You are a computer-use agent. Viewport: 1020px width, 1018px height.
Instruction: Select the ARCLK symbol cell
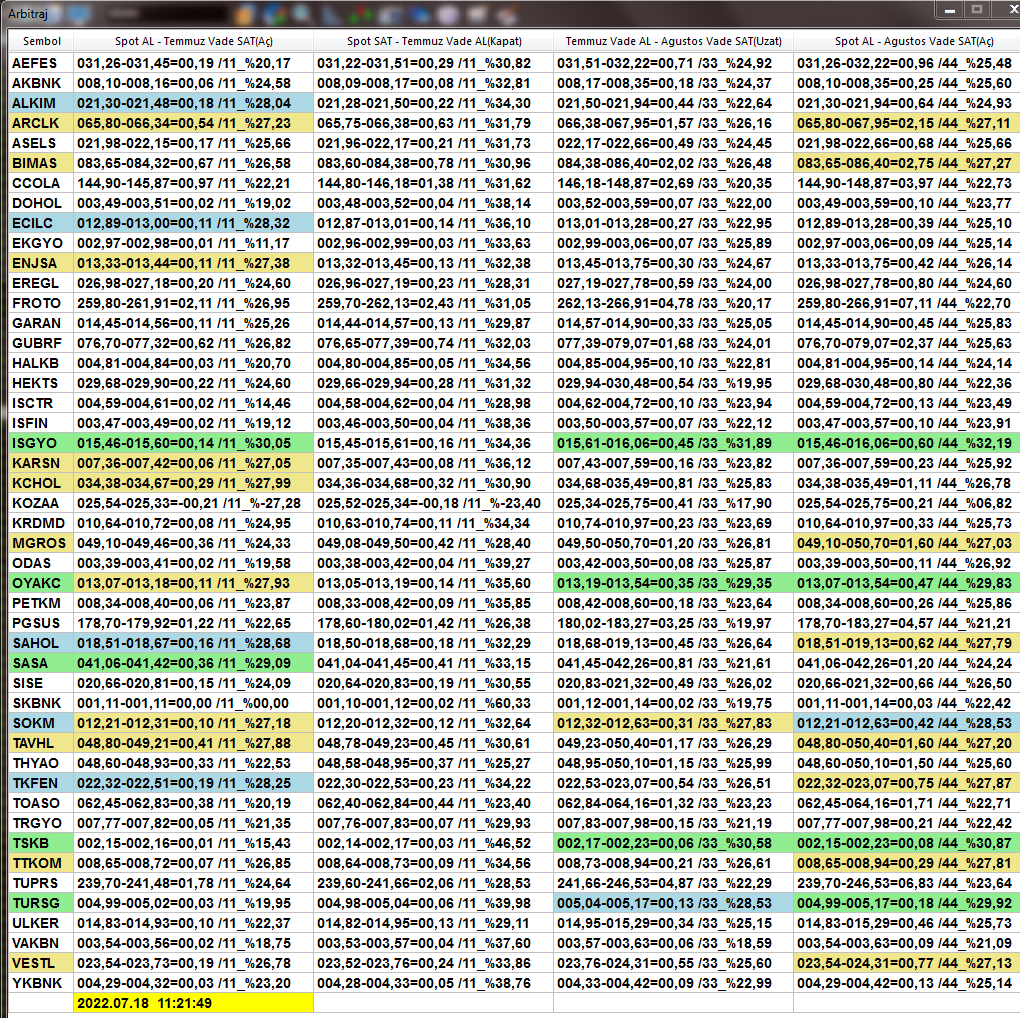pyautogui.click(x=41, y=123)
